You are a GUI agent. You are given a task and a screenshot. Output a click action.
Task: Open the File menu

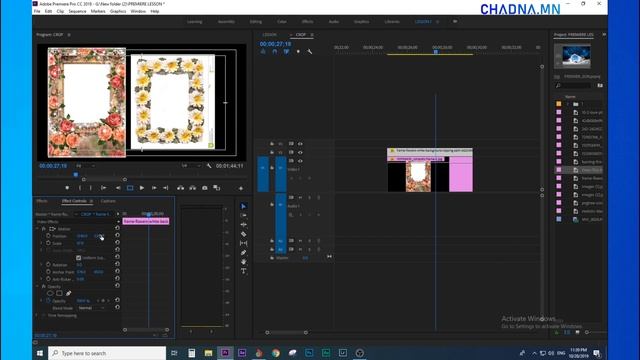pos(37,11)
